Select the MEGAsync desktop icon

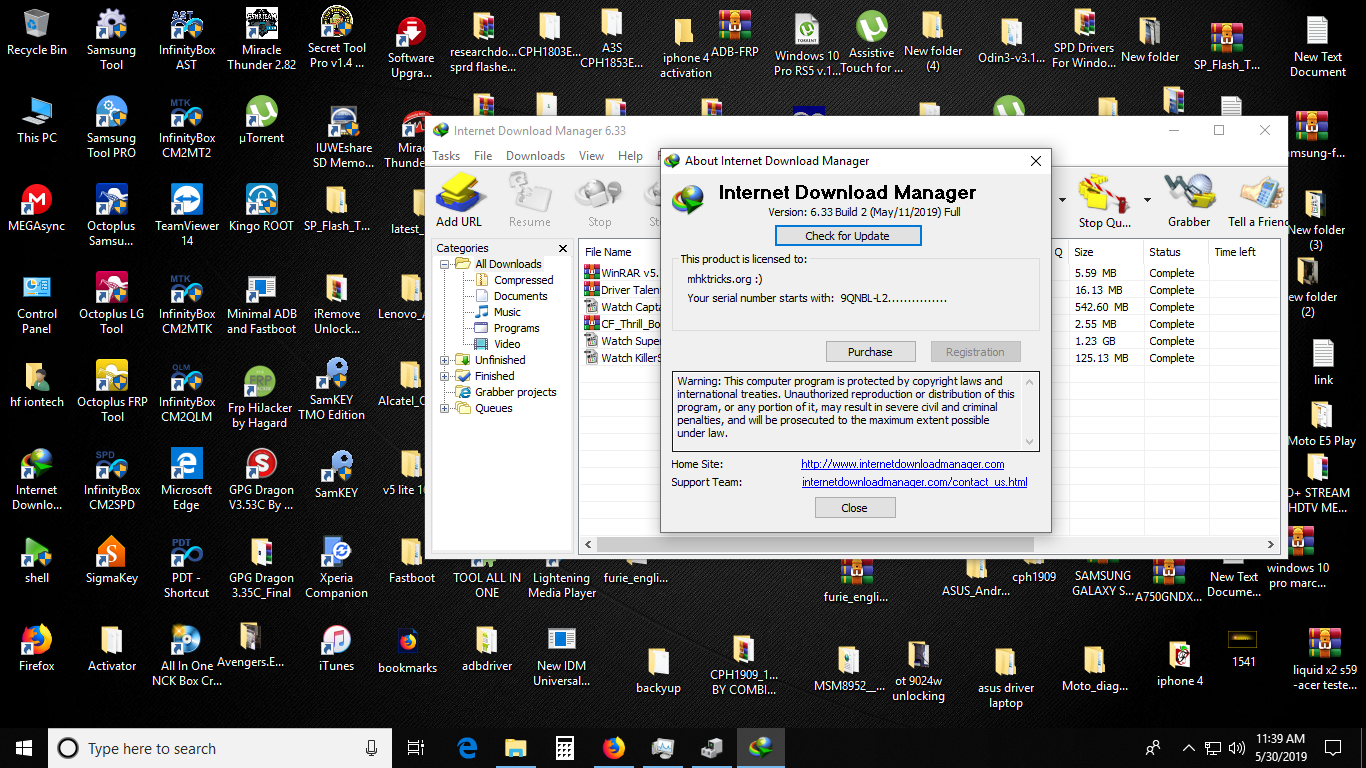(37, 208)
